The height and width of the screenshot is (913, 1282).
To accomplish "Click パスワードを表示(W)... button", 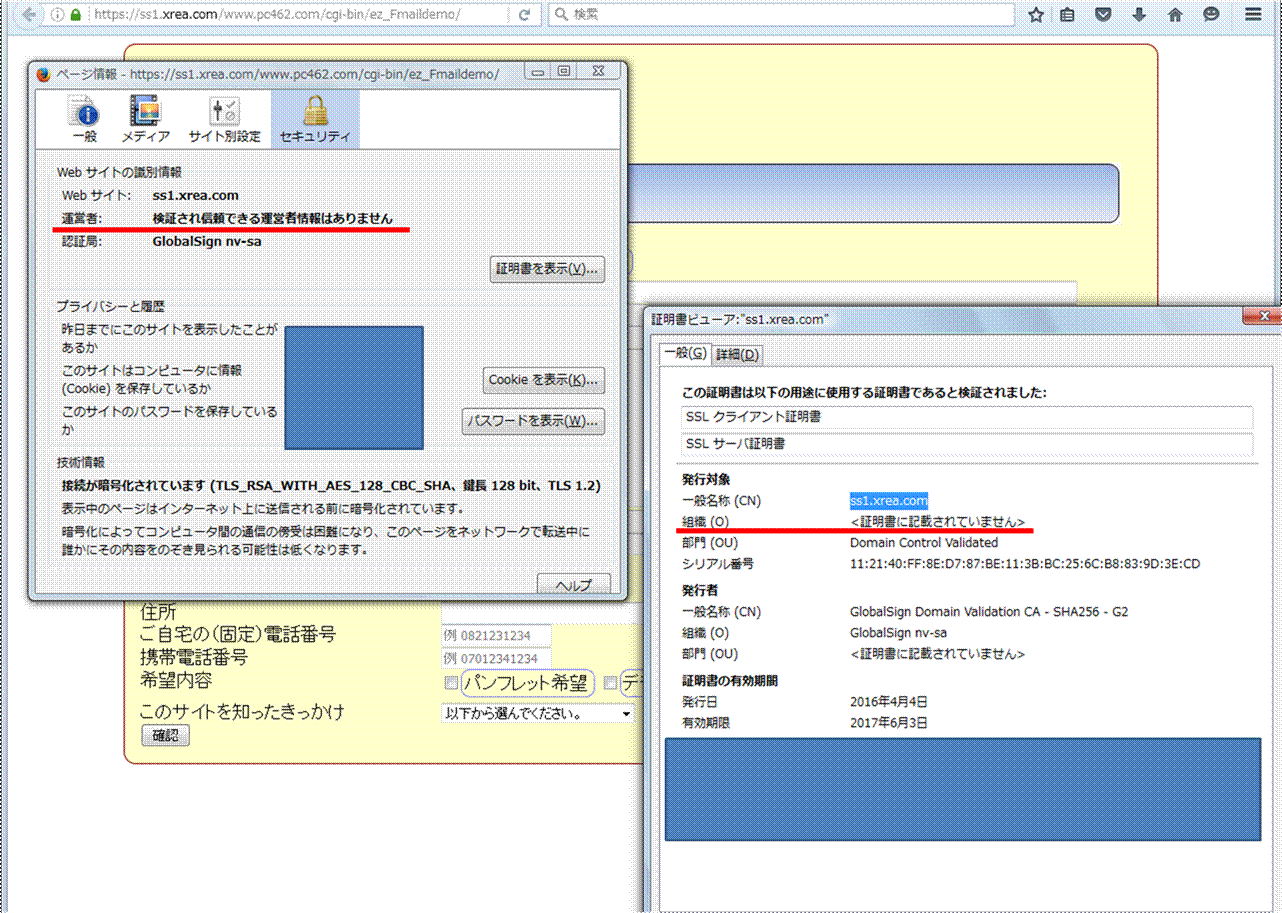I will pos(533,421).
